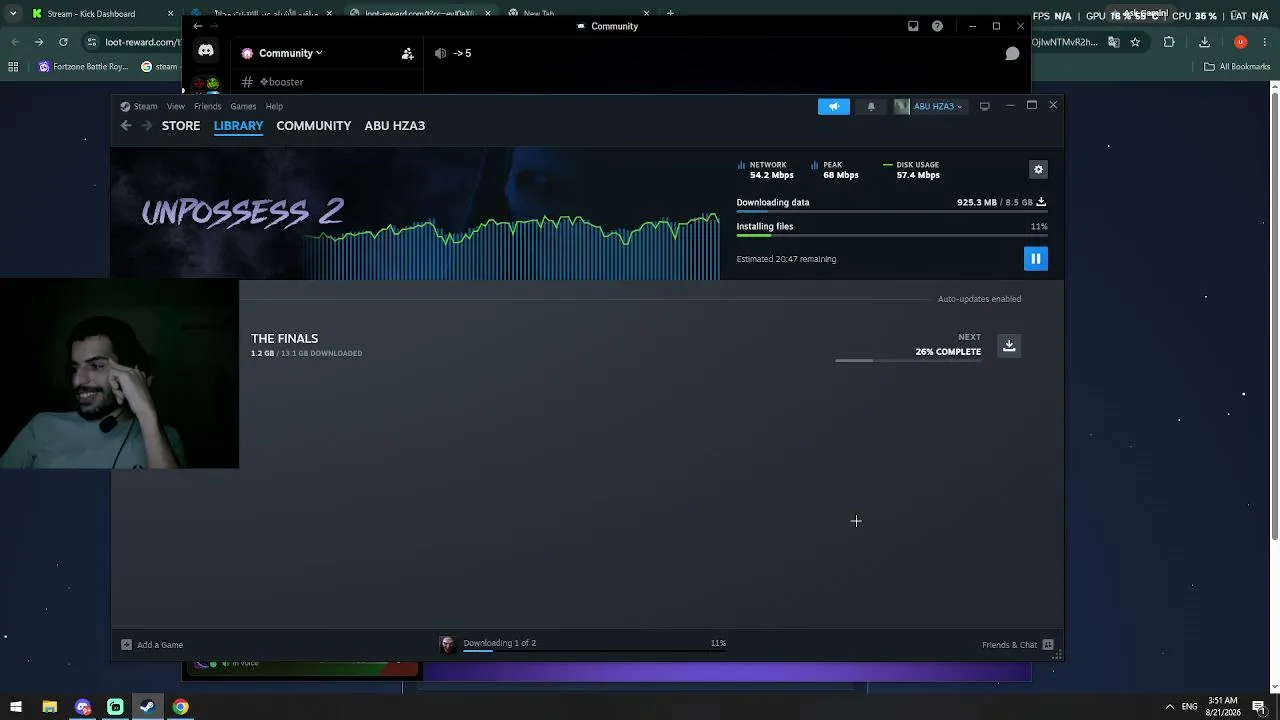Show hidden system tray icons
Image resolution: width=1280 pixels, height=720 pixels.
[1169, 707]
